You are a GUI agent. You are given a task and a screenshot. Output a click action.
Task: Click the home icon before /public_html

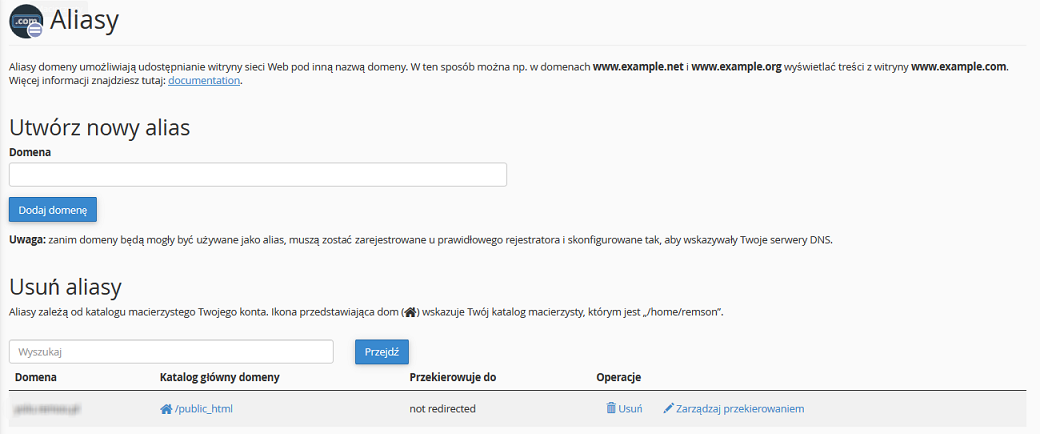[166, 409]
